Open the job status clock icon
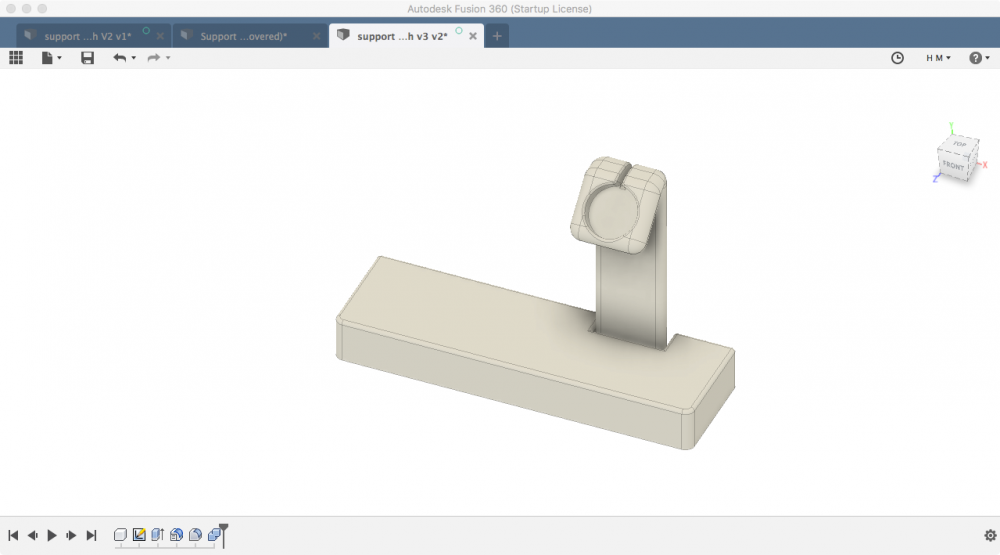 point(897,58)
